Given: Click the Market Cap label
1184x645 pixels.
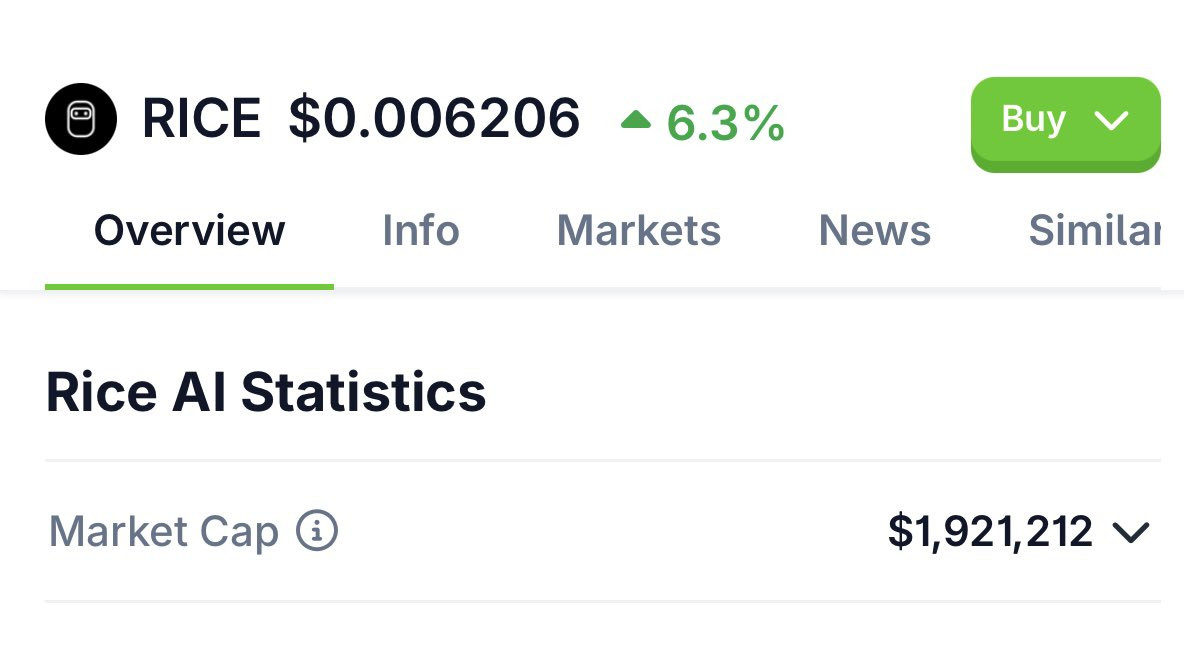Looking at the screenshot, I should pos(164,532).
